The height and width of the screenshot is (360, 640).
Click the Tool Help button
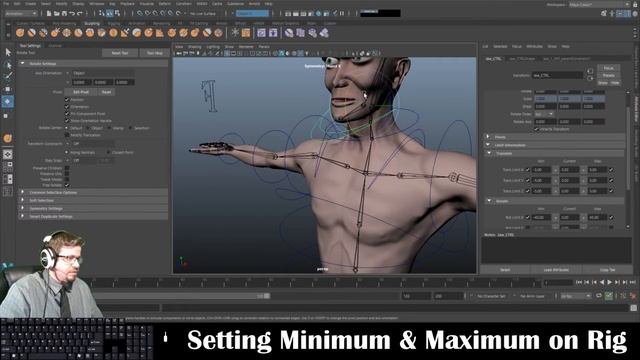[x=155, y=53]
